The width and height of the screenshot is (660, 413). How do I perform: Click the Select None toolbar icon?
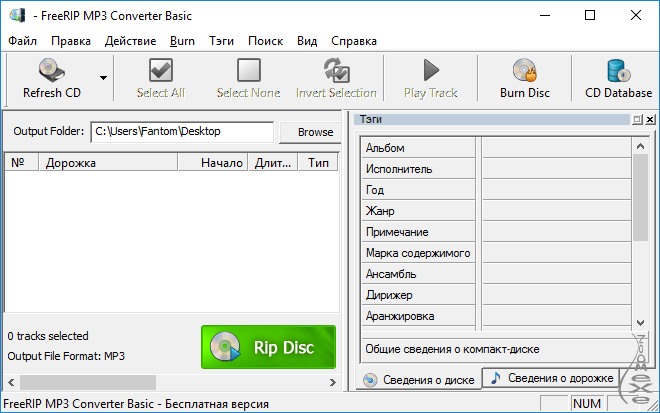click(249, 70)
